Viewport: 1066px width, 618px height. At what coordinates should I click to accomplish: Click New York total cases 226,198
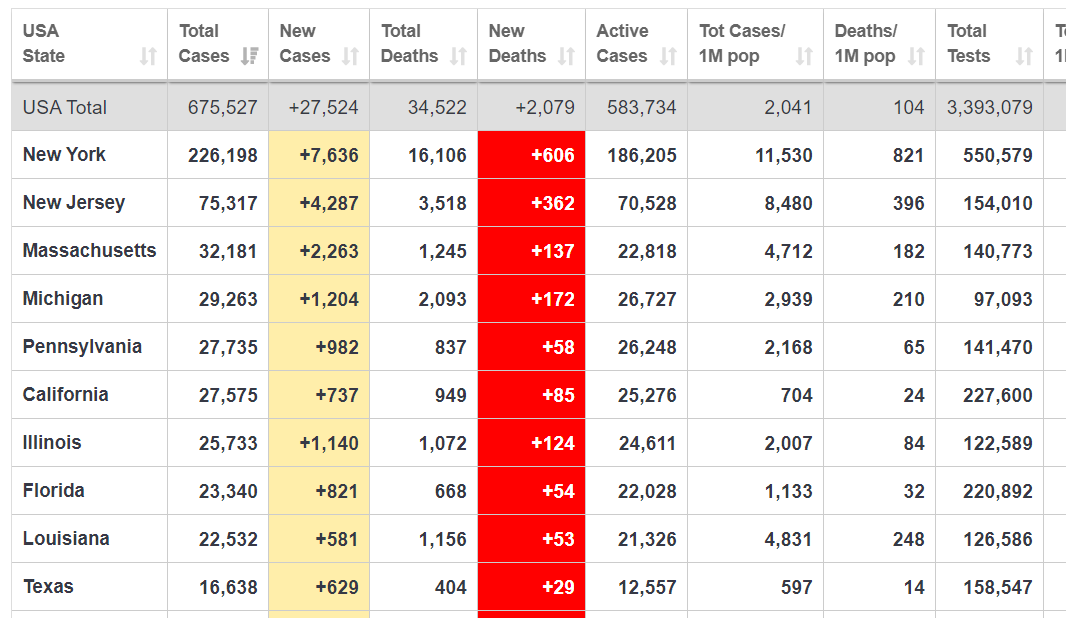coord(223,156)
